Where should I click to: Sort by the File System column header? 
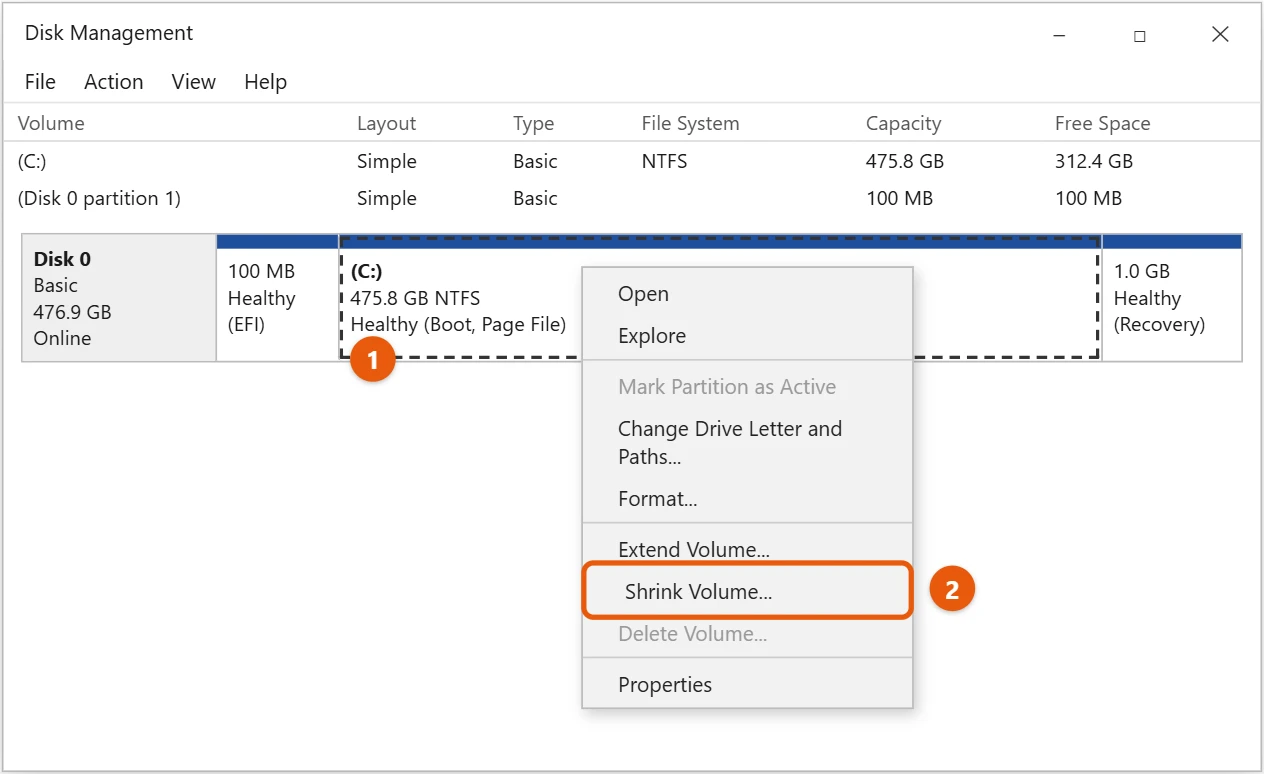[x=690, y=123]
